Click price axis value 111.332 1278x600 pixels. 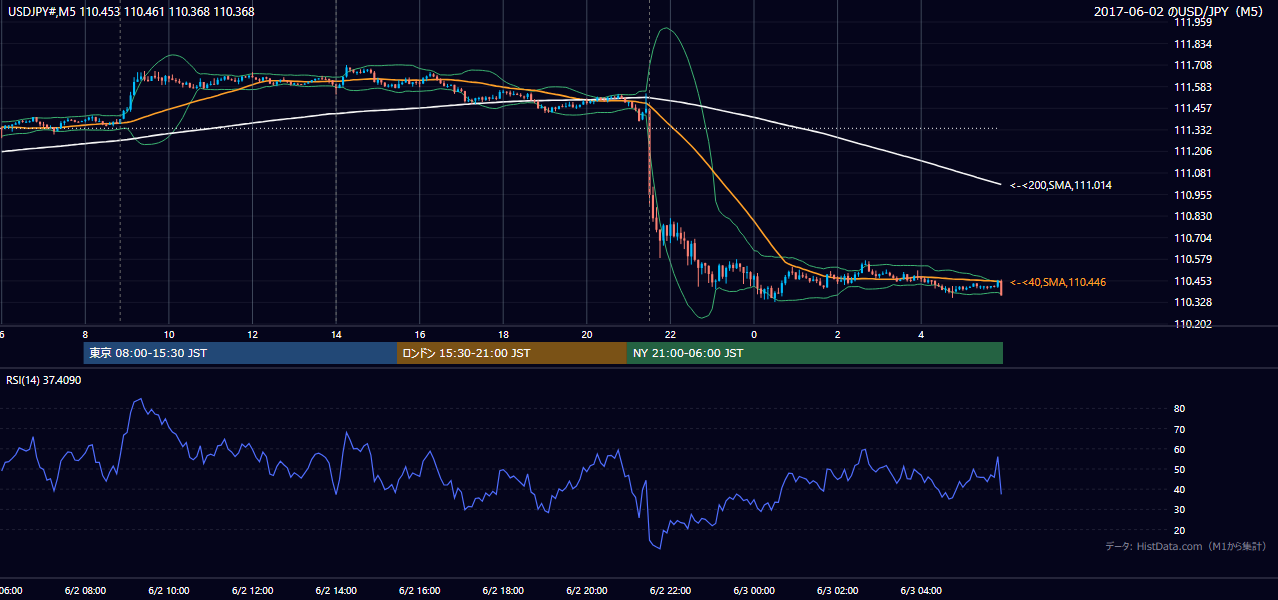click(x=1192, y=130)
